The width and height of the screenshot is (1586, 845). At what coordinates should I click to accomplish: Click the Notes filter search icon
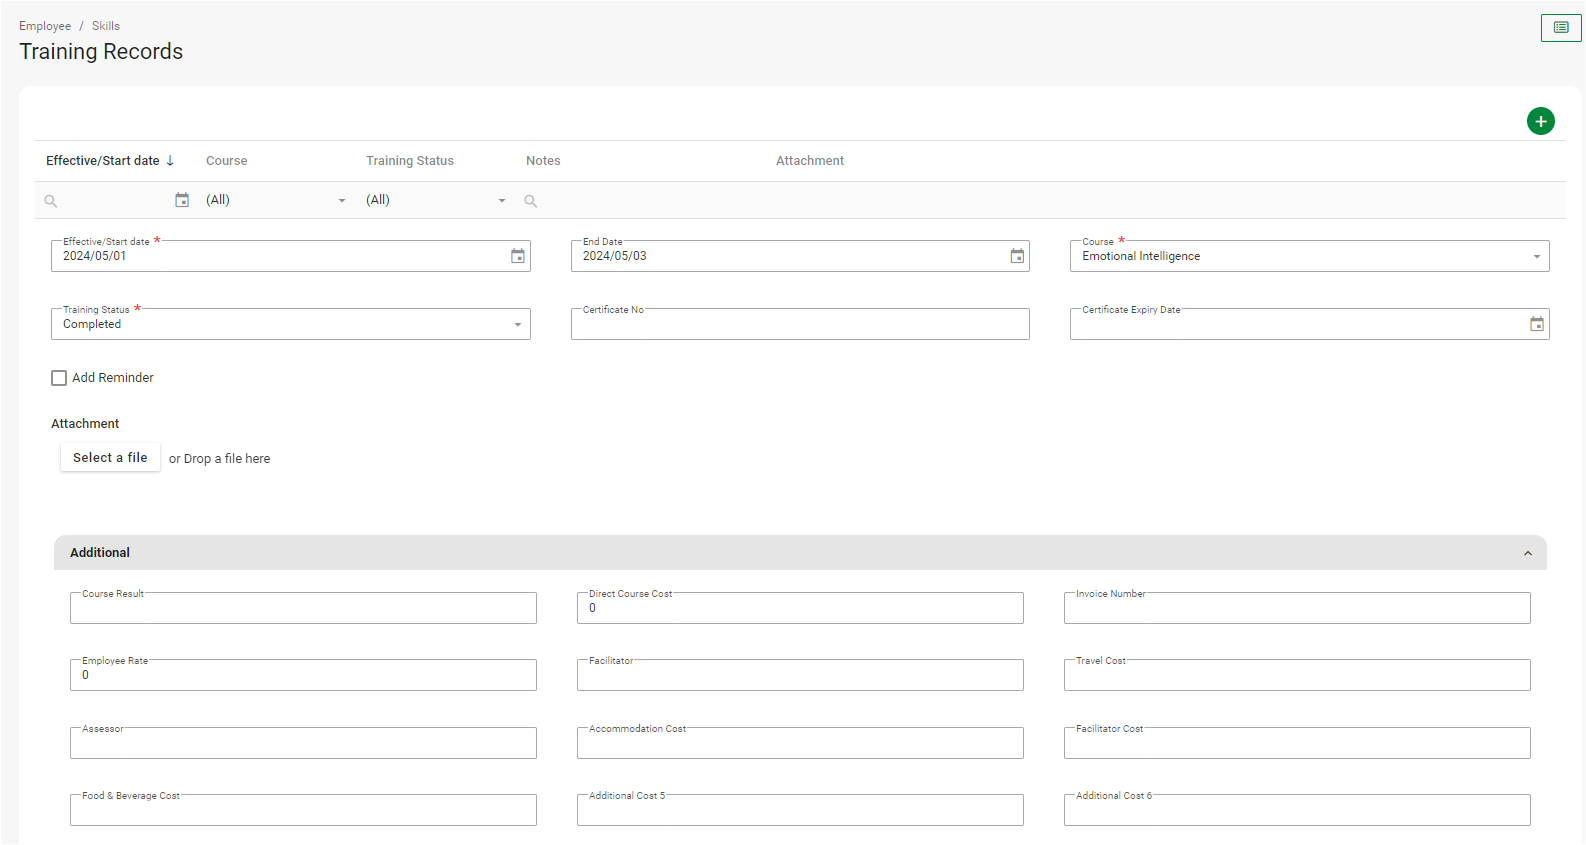click(x=531, y=201)
